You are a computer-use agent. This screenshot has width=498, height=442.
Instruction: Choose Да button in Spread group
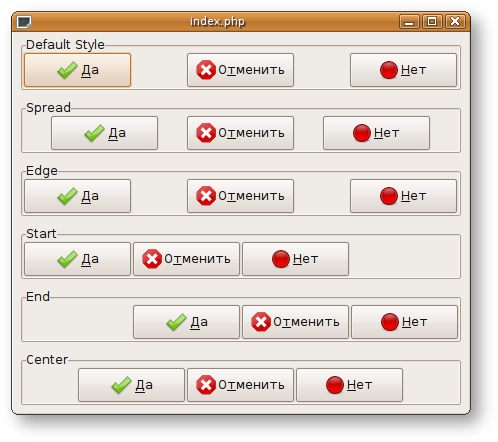(104, 133)
